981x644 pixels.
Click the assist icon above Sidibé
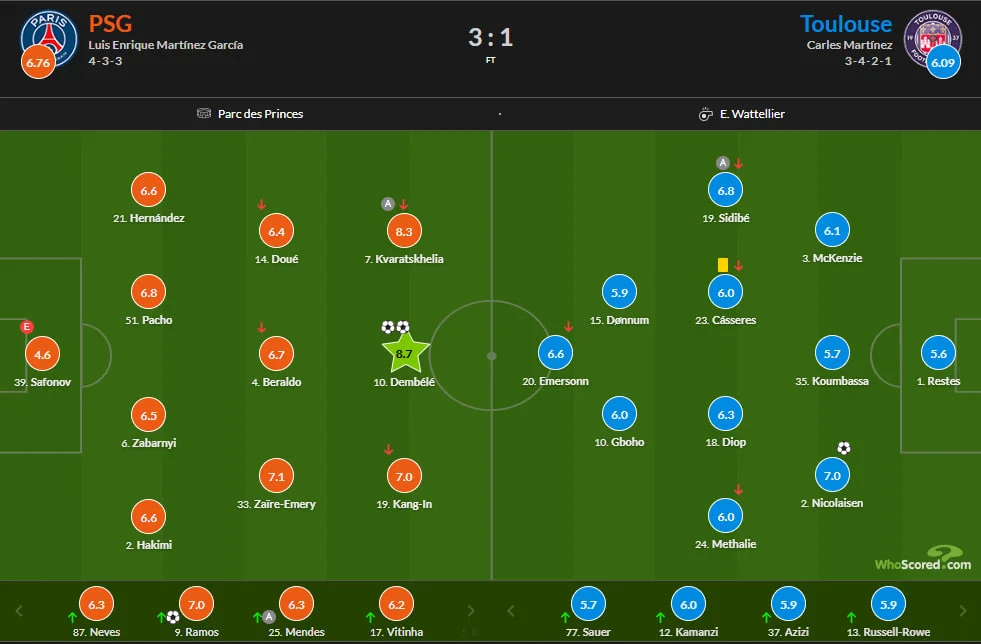(x=722, y=163)
